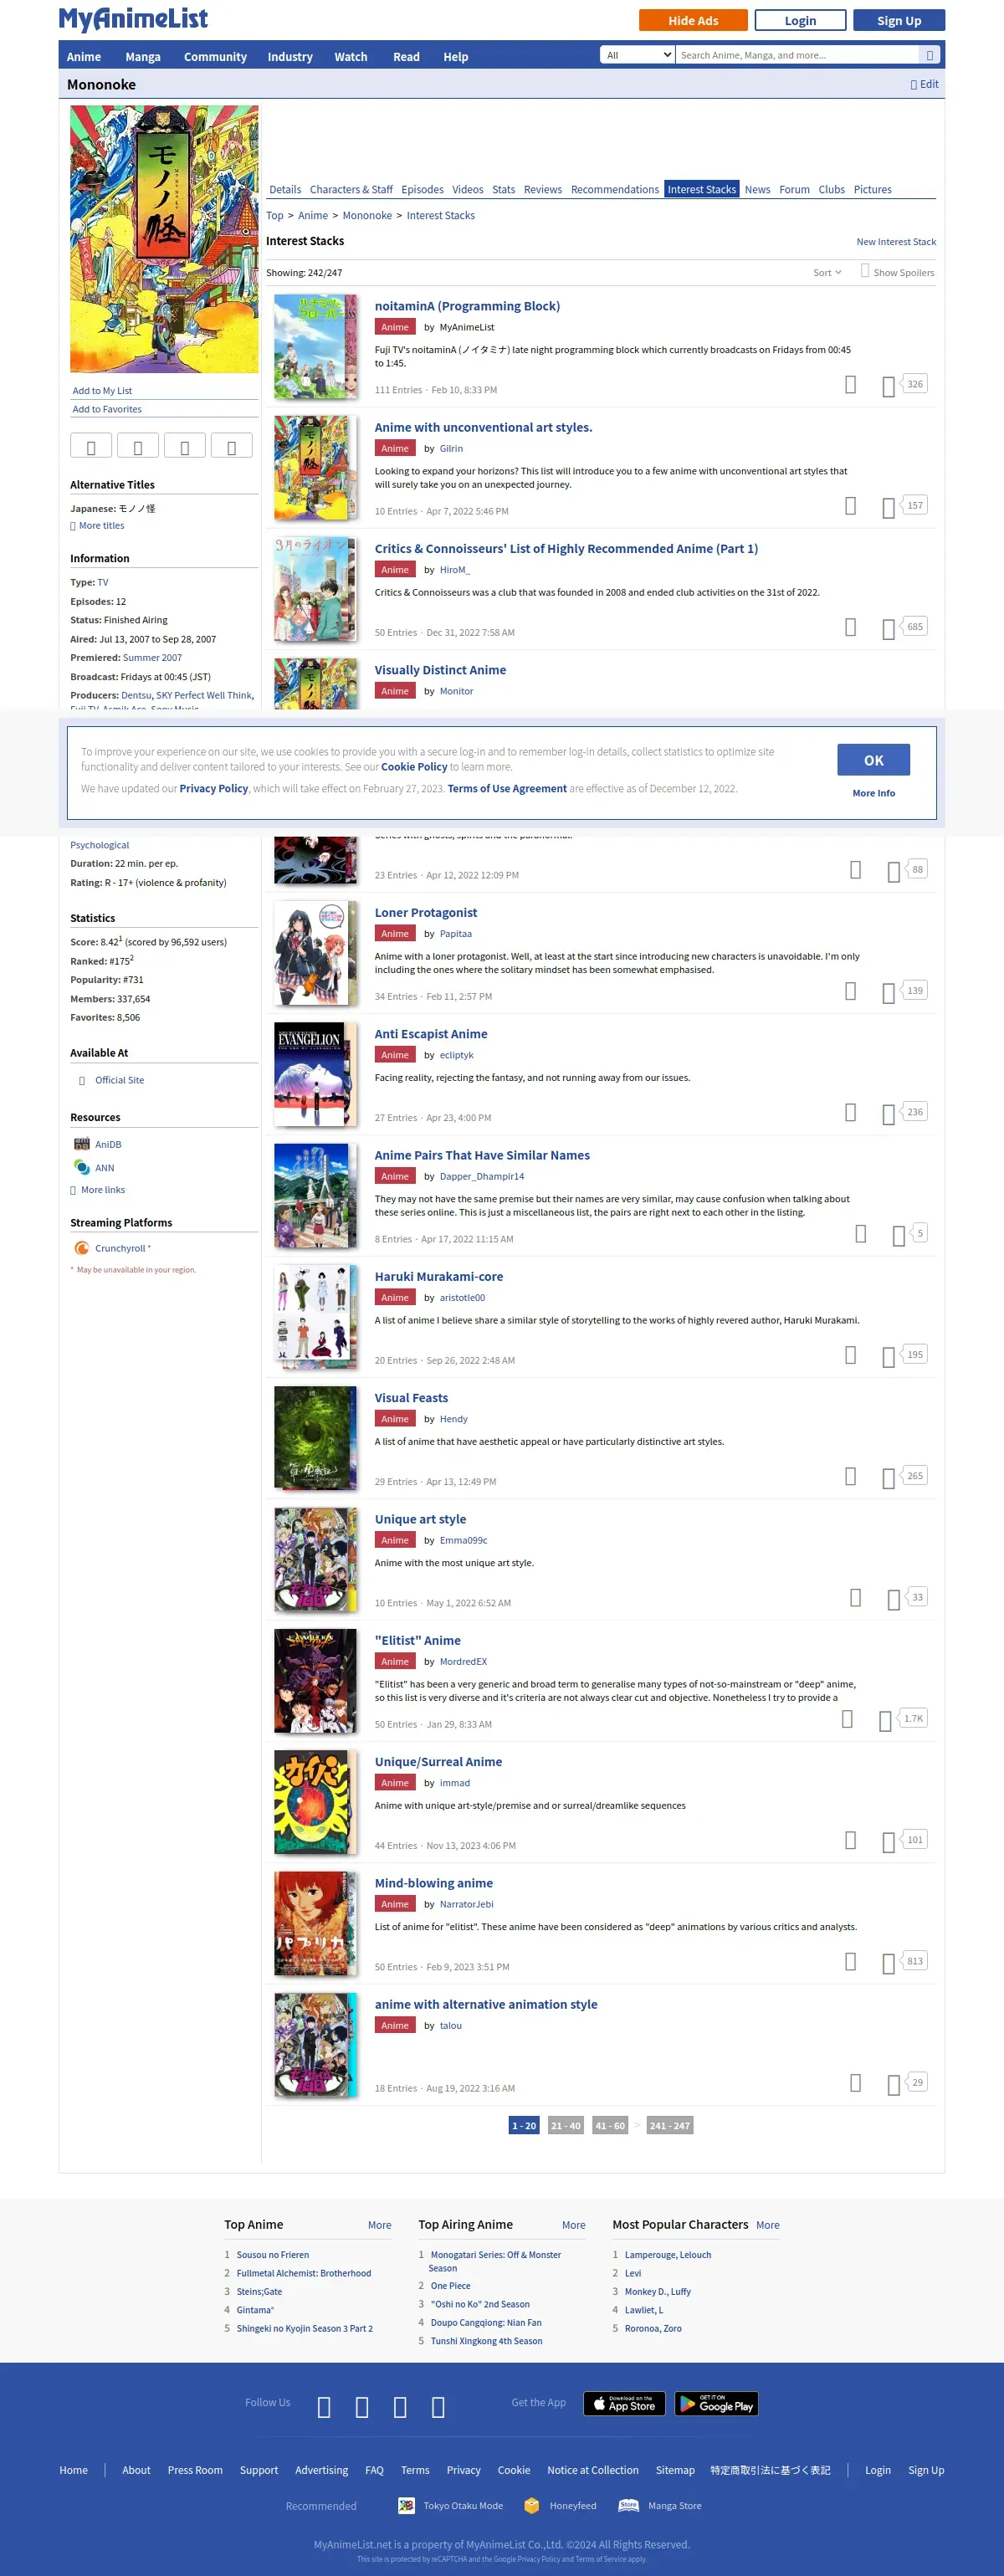
Task: Like the unconventional art styles stack (157)
Action: pos(888,507)
